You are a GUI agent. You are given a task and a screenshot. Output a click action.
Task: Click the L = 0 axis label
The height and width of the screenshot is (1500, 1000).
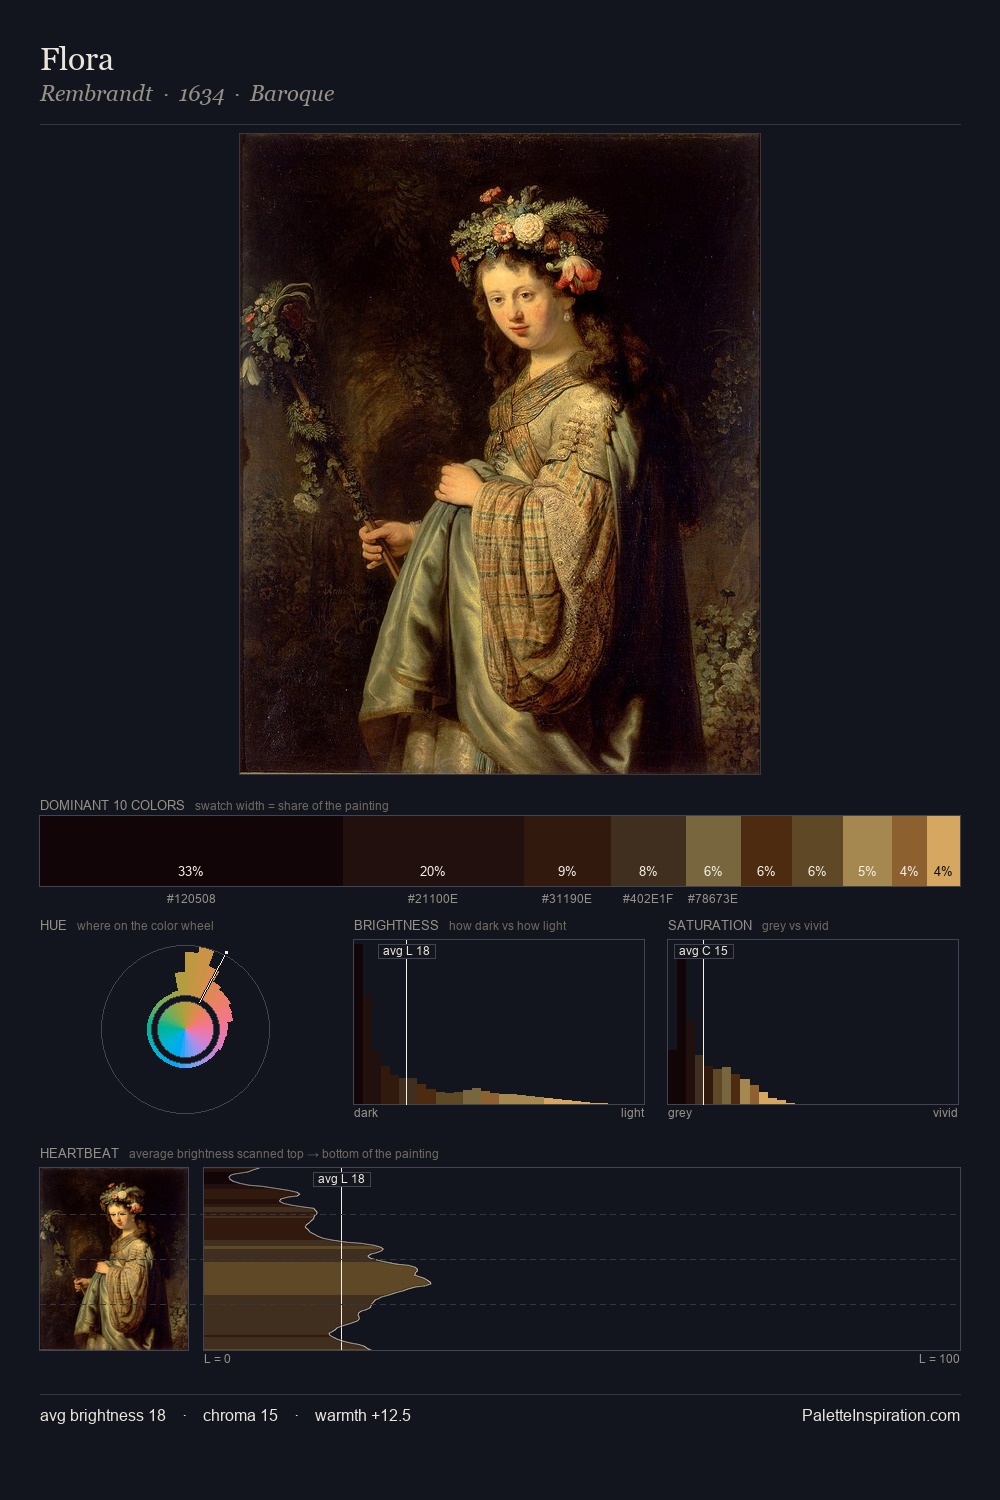click(217, 1359)
